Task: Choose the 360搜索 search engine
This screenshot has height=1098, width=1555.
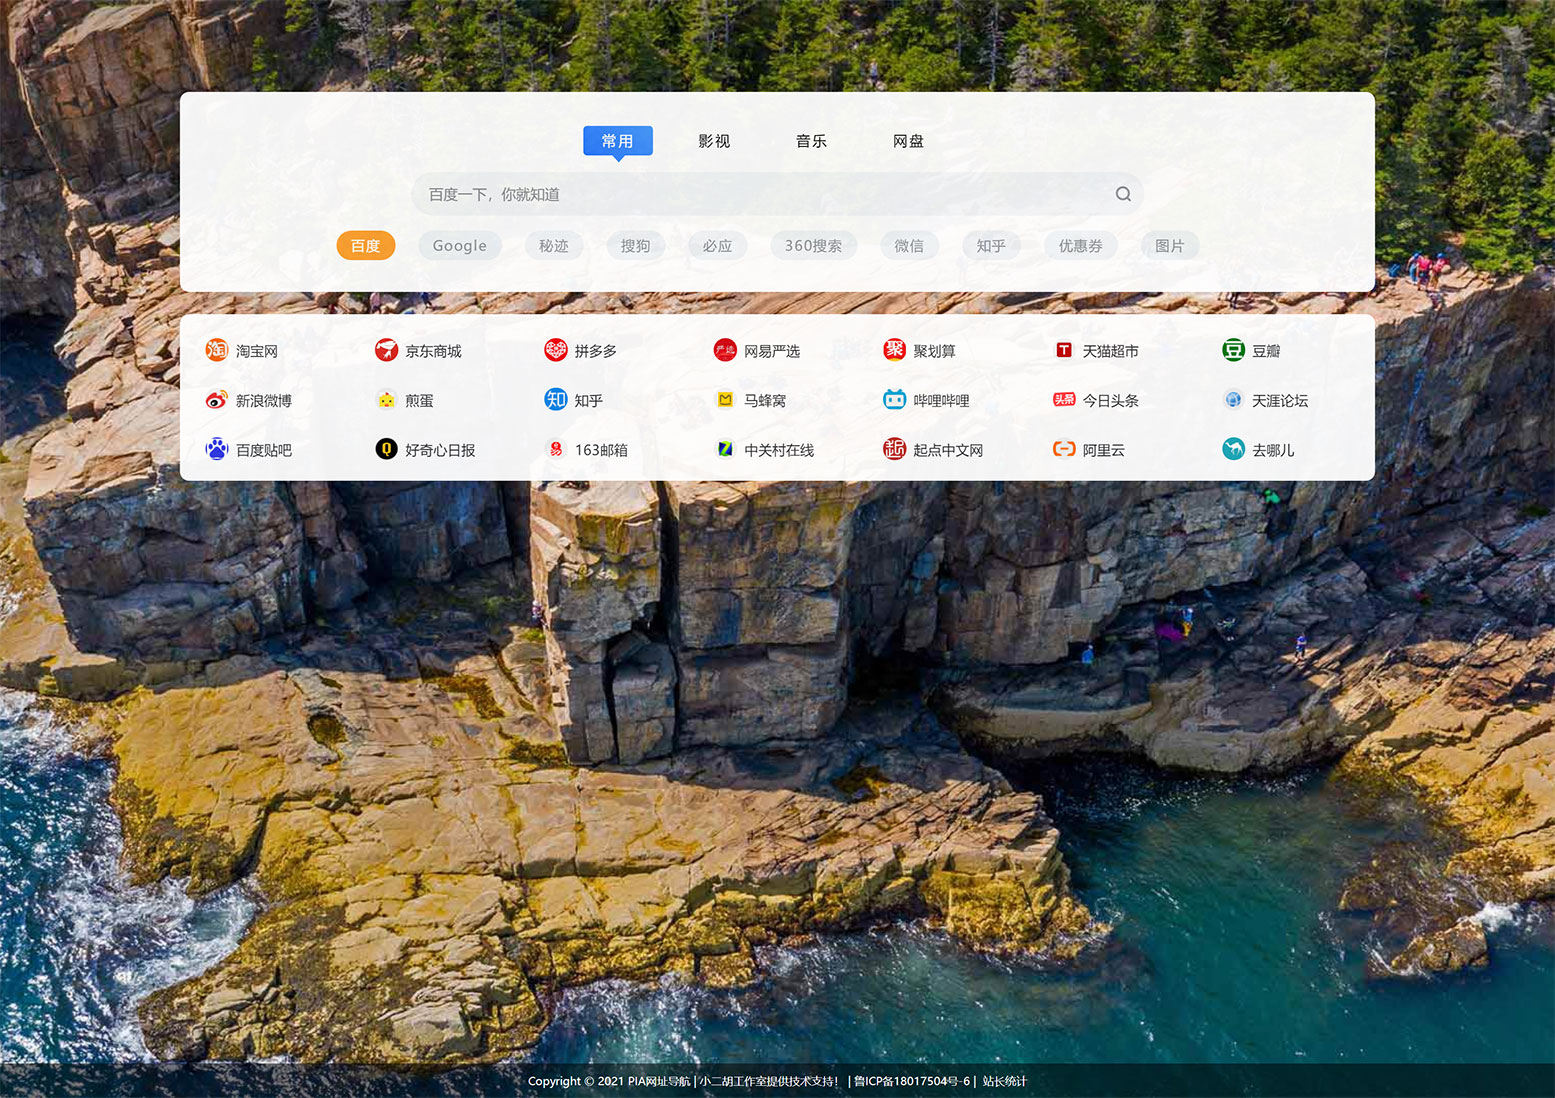Action: point(813,246)
